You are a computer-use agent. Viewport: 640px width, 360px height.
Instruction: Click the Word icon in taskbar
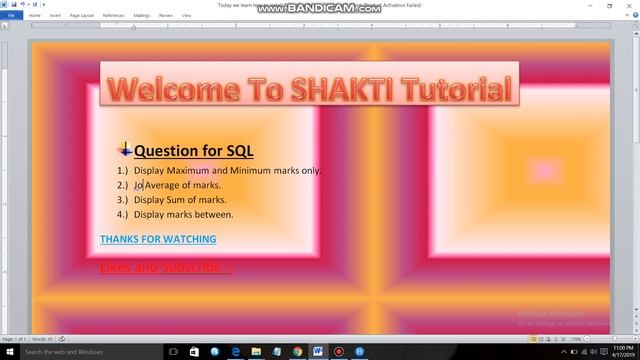pos(318,352)
